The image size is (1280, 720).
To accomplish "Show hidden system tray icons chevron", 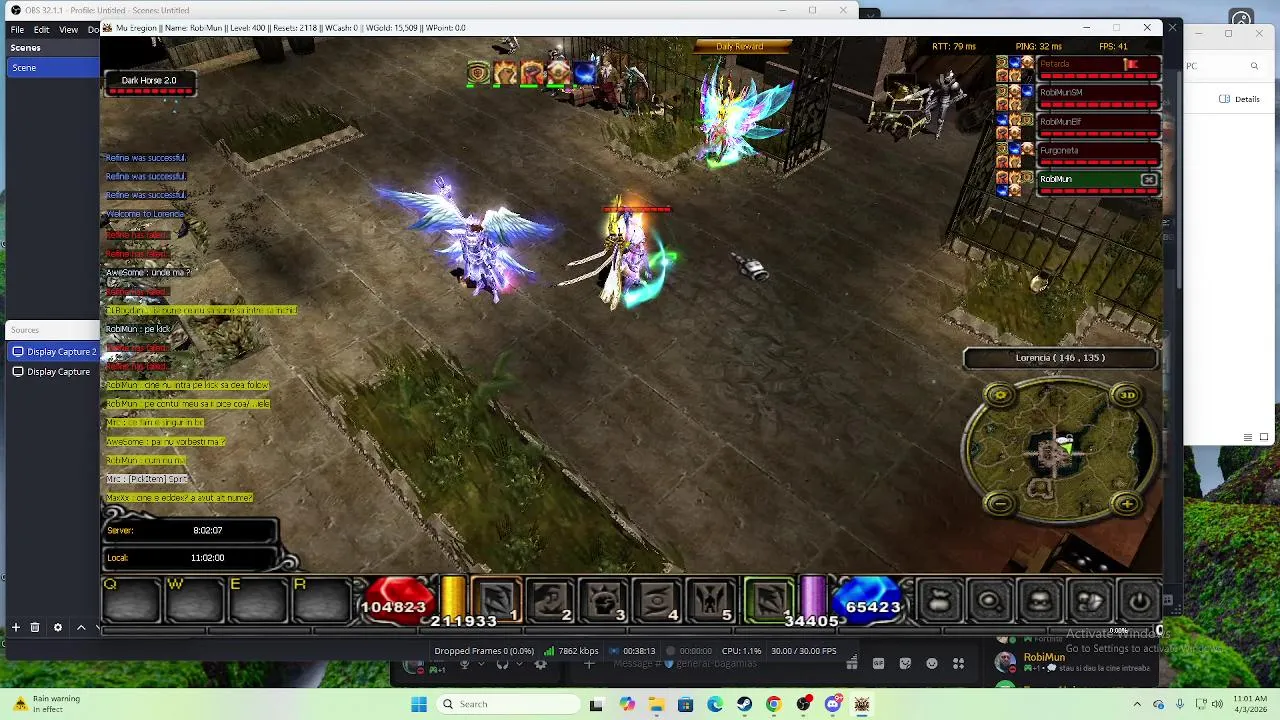I will [x=1137, y=704].
